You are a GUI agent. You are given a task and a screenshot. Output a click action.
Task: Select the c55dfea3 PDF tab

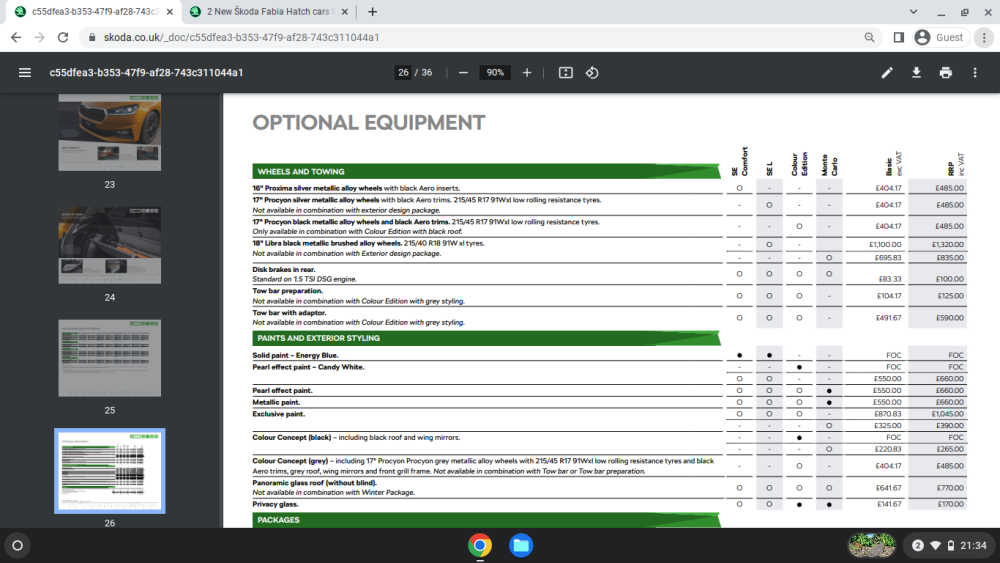(x=92, y=11)
